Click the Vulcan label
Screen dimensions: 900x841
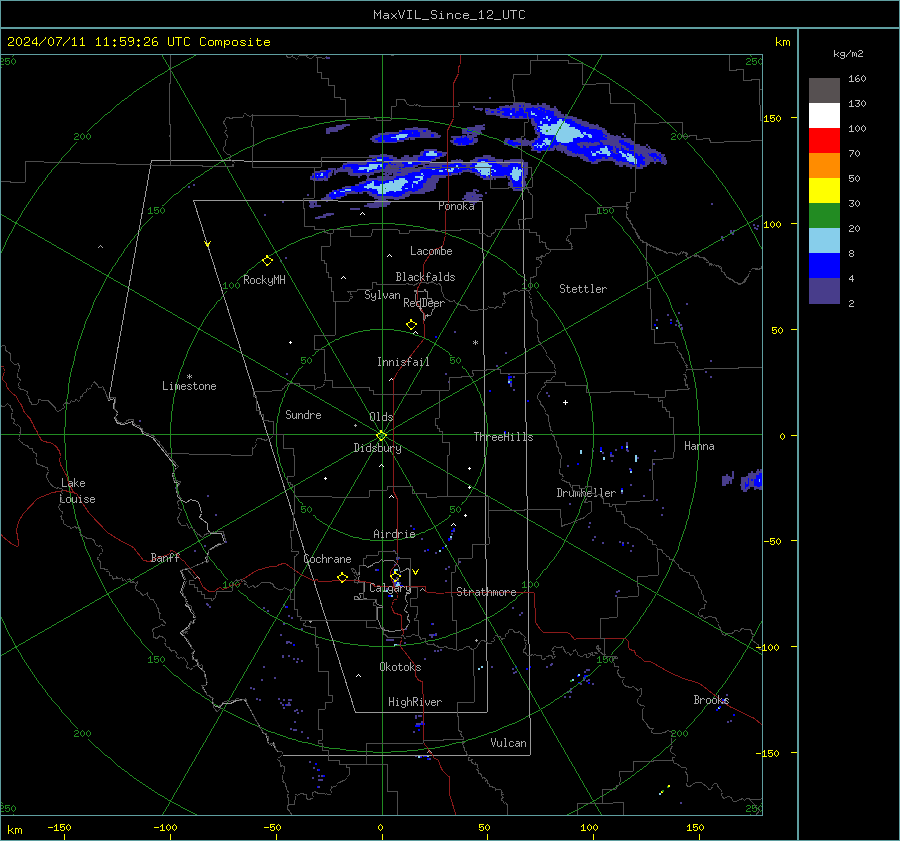508,743
